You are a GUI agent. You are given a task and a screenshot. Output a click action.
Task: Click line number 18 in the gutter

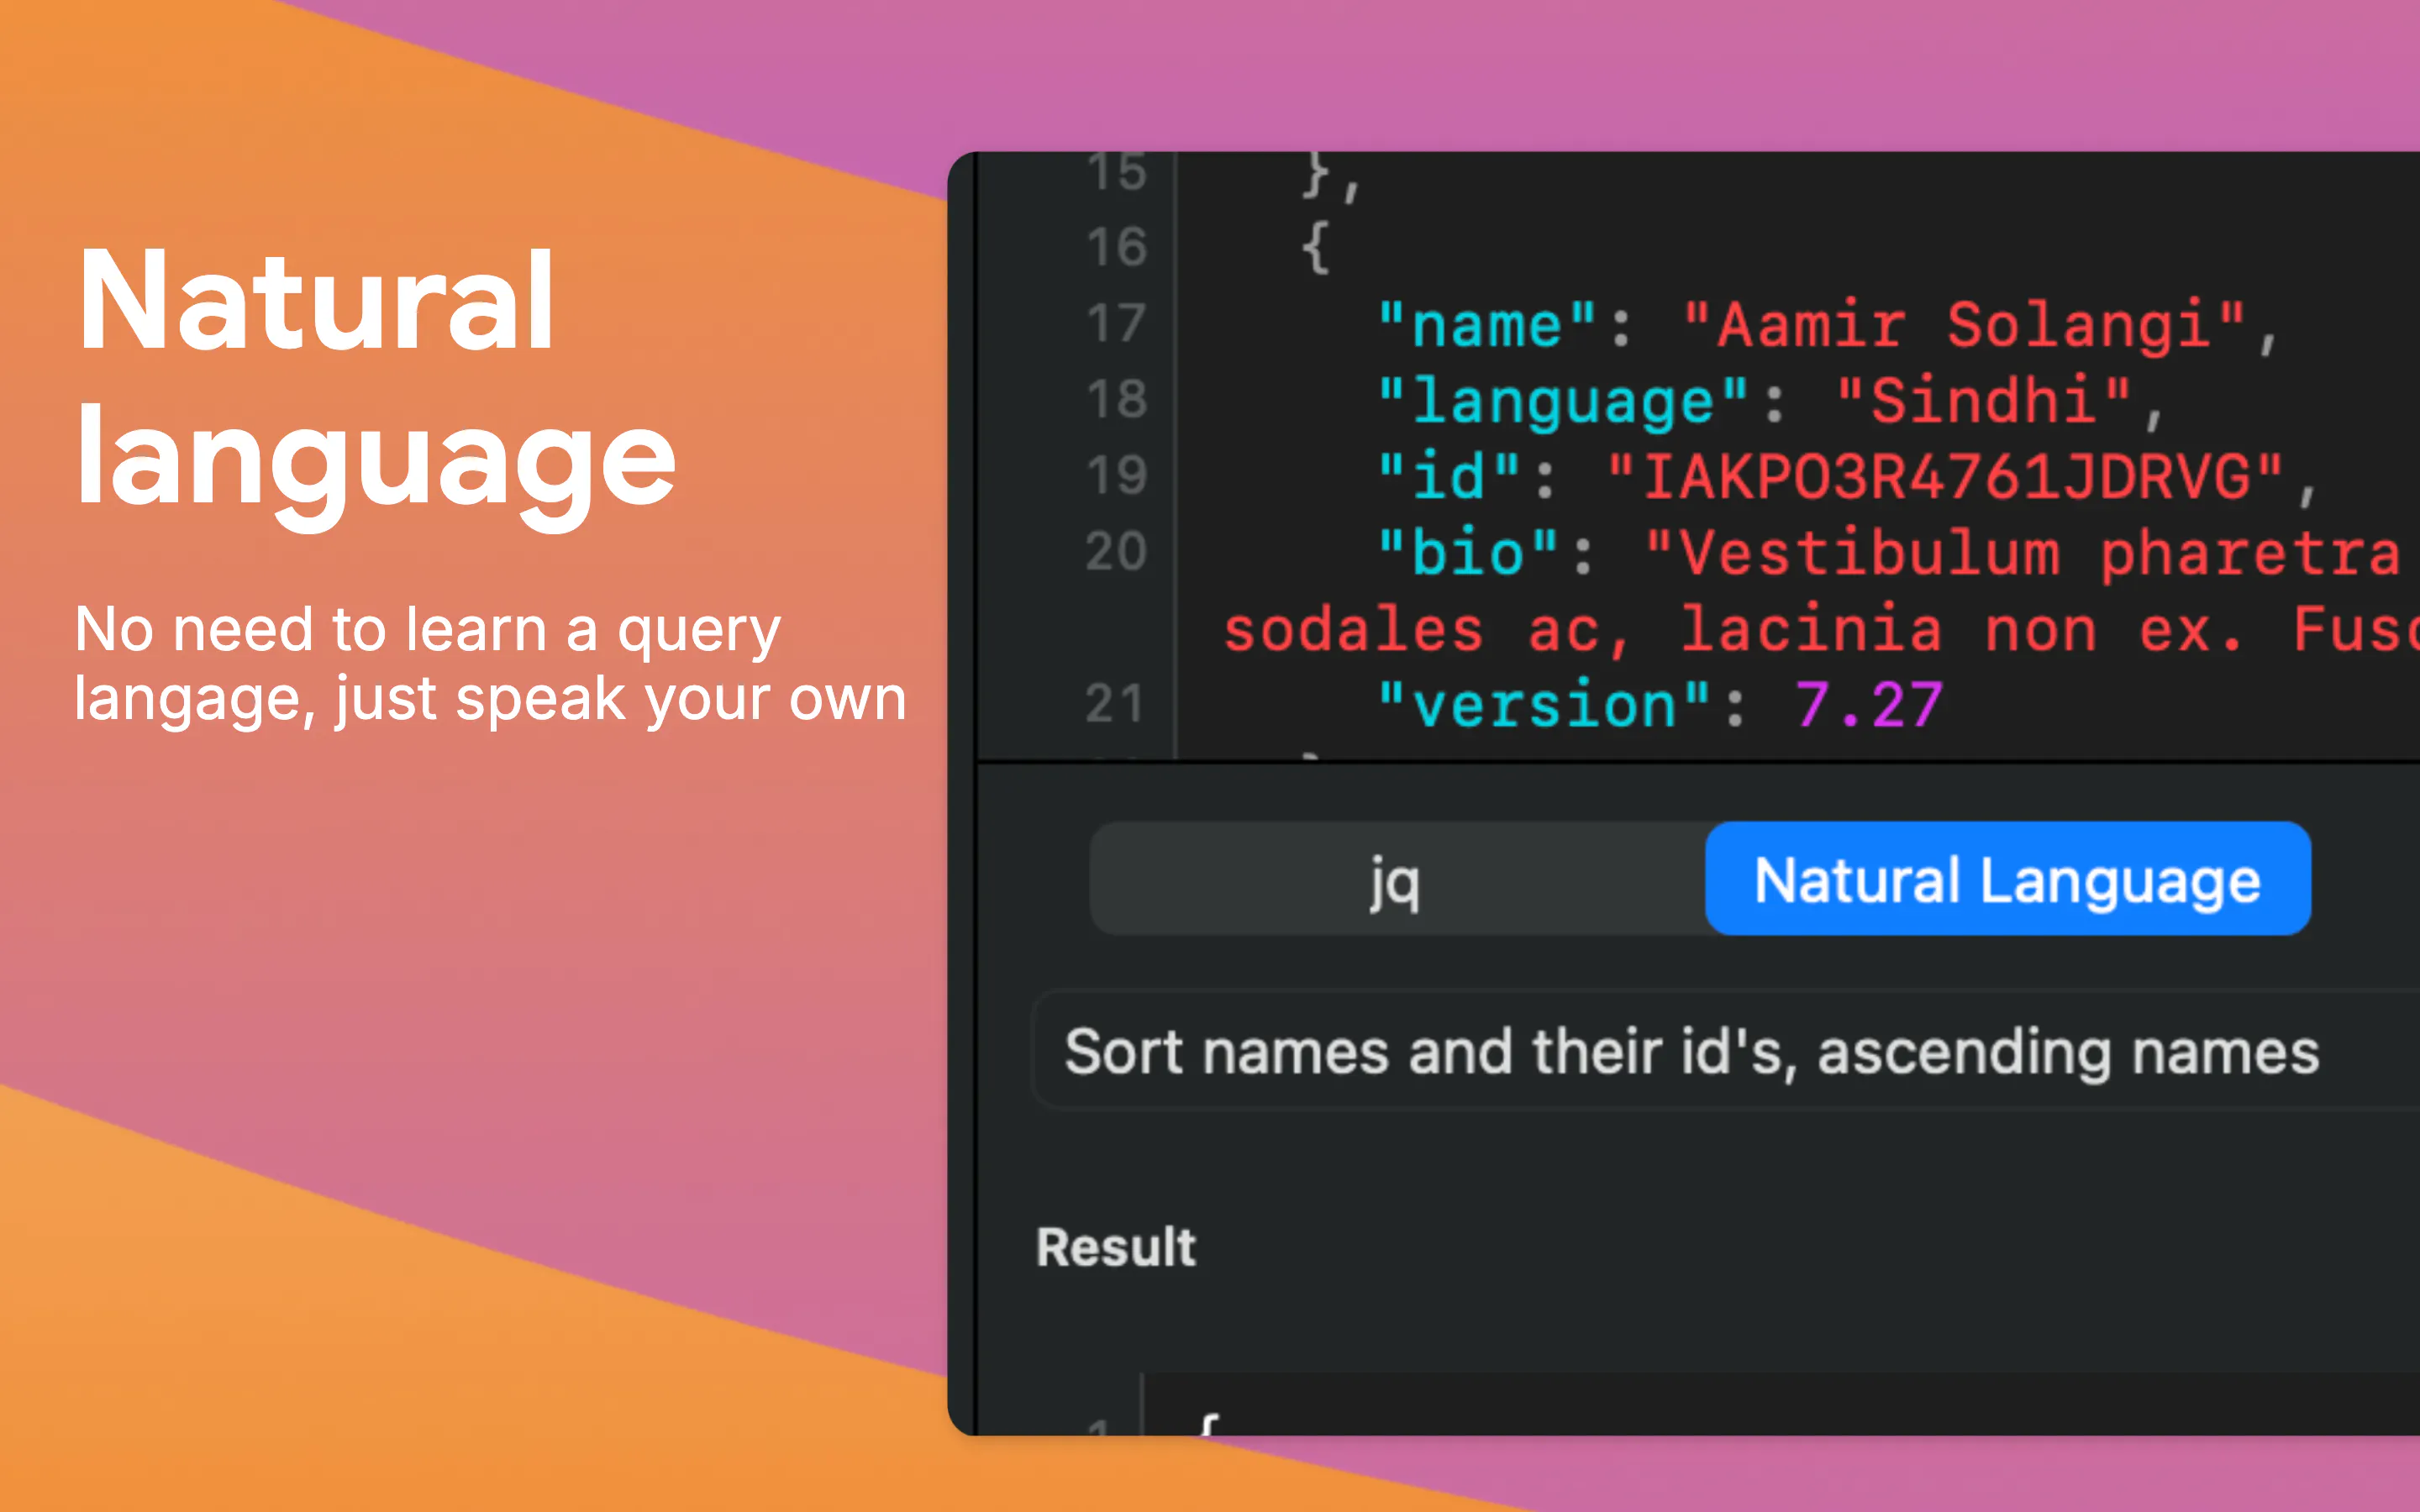tap(1116, 399)
